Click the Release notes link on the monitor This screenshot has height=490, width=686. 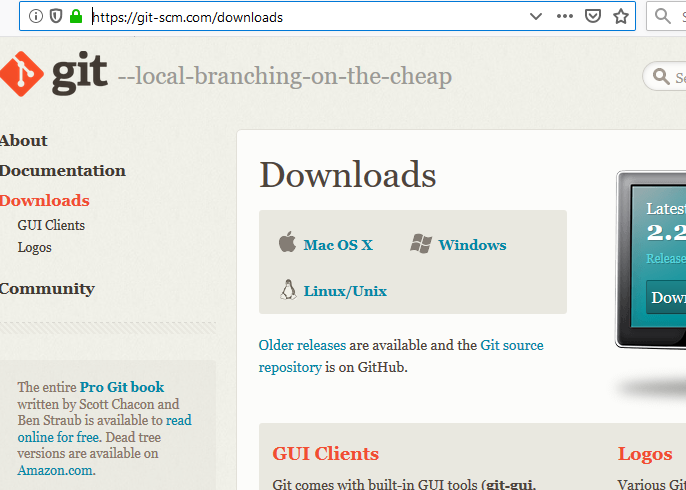click(x=666, y=259)
